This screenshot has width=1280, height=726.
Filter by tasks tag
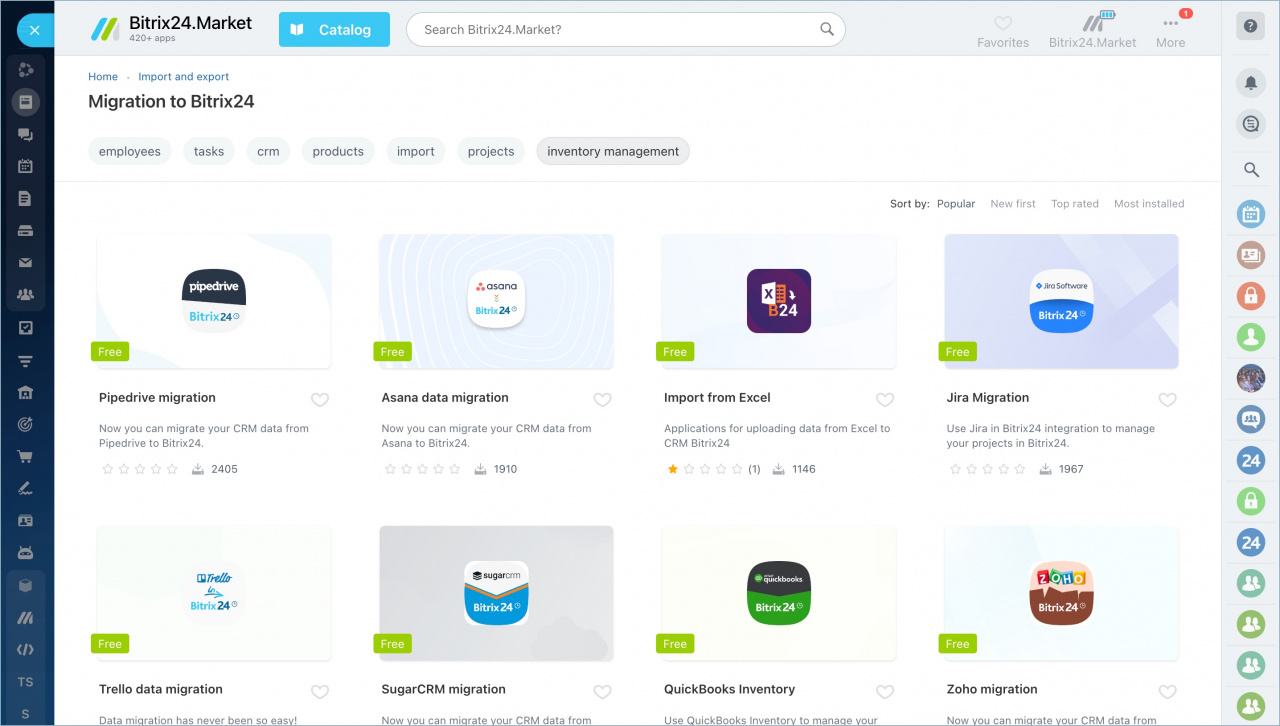(x=209, y=151)
